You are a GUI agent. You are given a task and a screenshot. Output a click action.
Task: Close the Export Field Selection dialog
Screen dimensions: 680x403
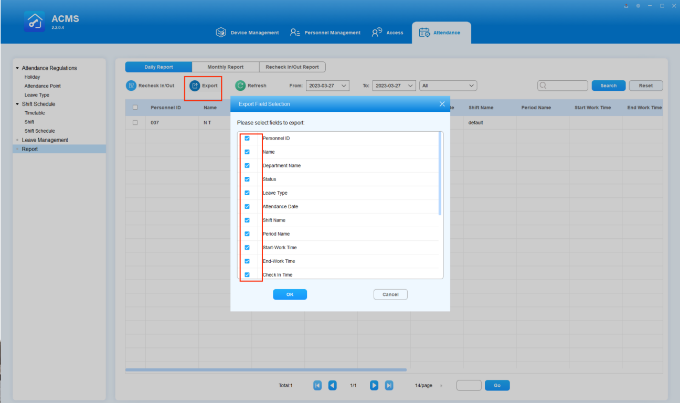coord(442,103)
